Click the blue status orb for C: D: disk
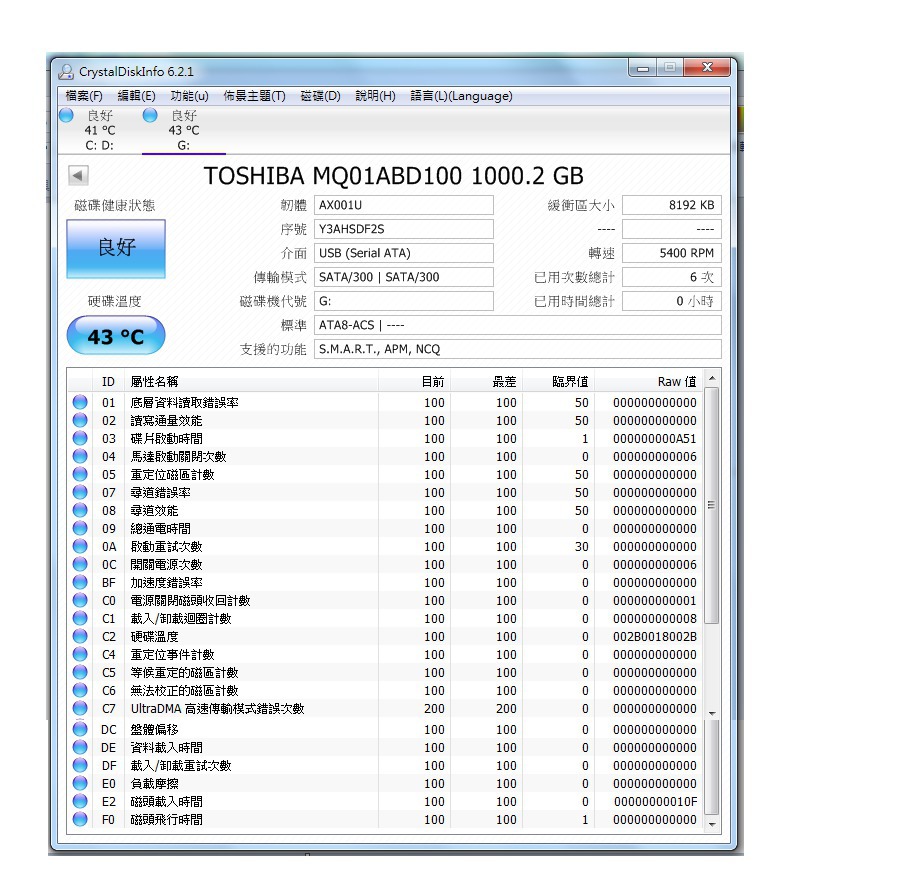The width and height of the screenshot is (912, 895). [x=66, y=115]
